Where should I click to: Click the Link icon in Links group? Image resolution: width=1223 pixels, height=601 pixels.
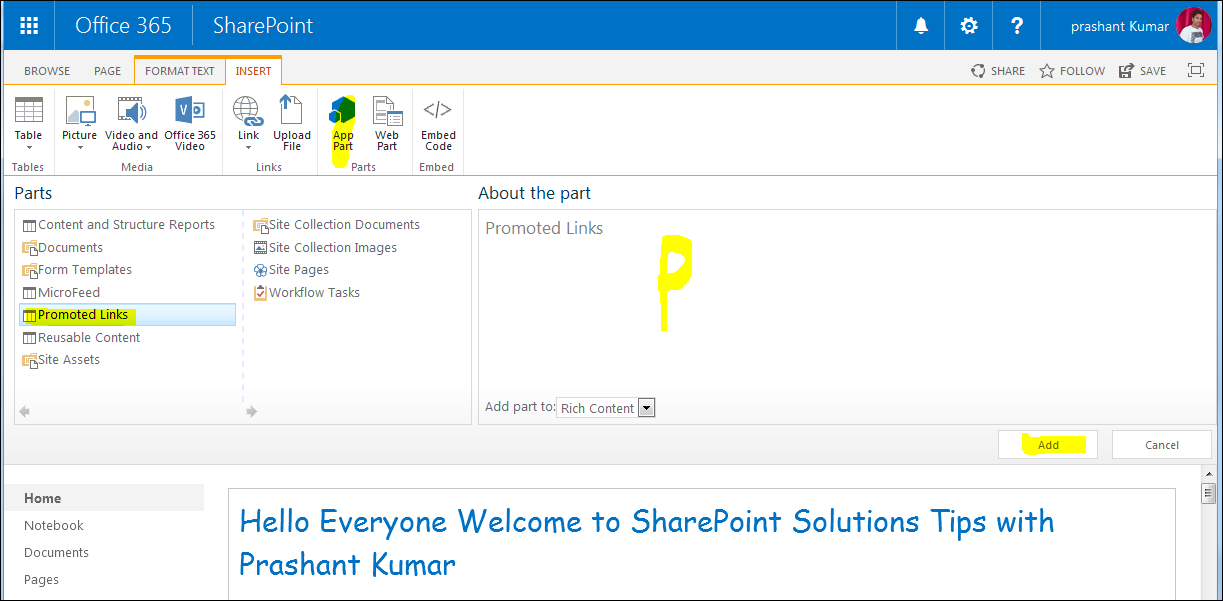point(248,110)
